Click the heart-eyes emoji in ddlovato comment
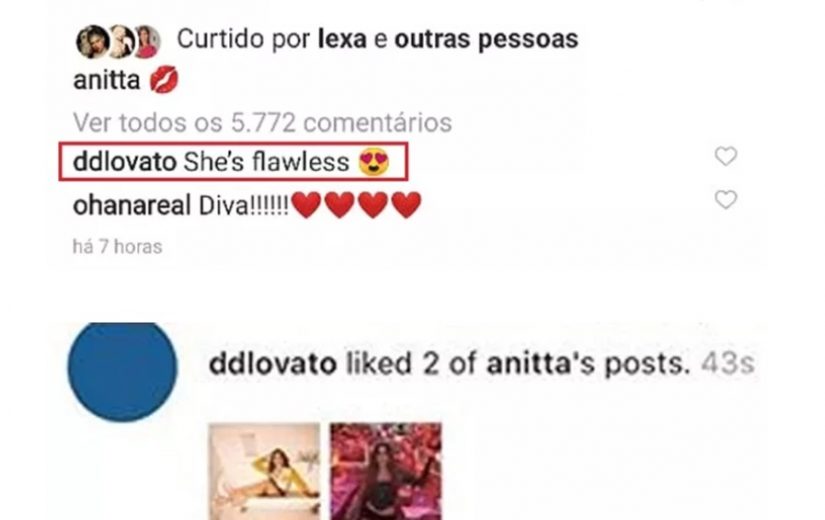The image size is (825, 520). tap(374, 162)
